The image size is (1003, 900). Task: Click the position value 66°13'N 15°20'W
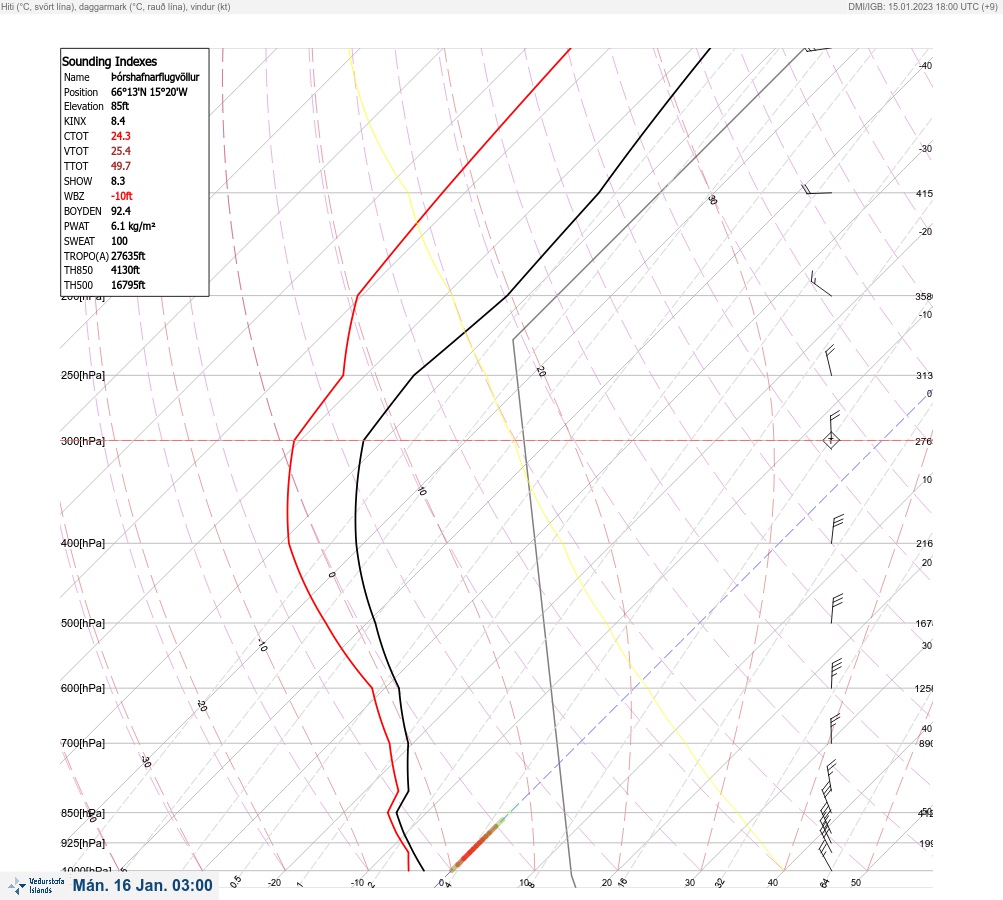pos(149,92)
